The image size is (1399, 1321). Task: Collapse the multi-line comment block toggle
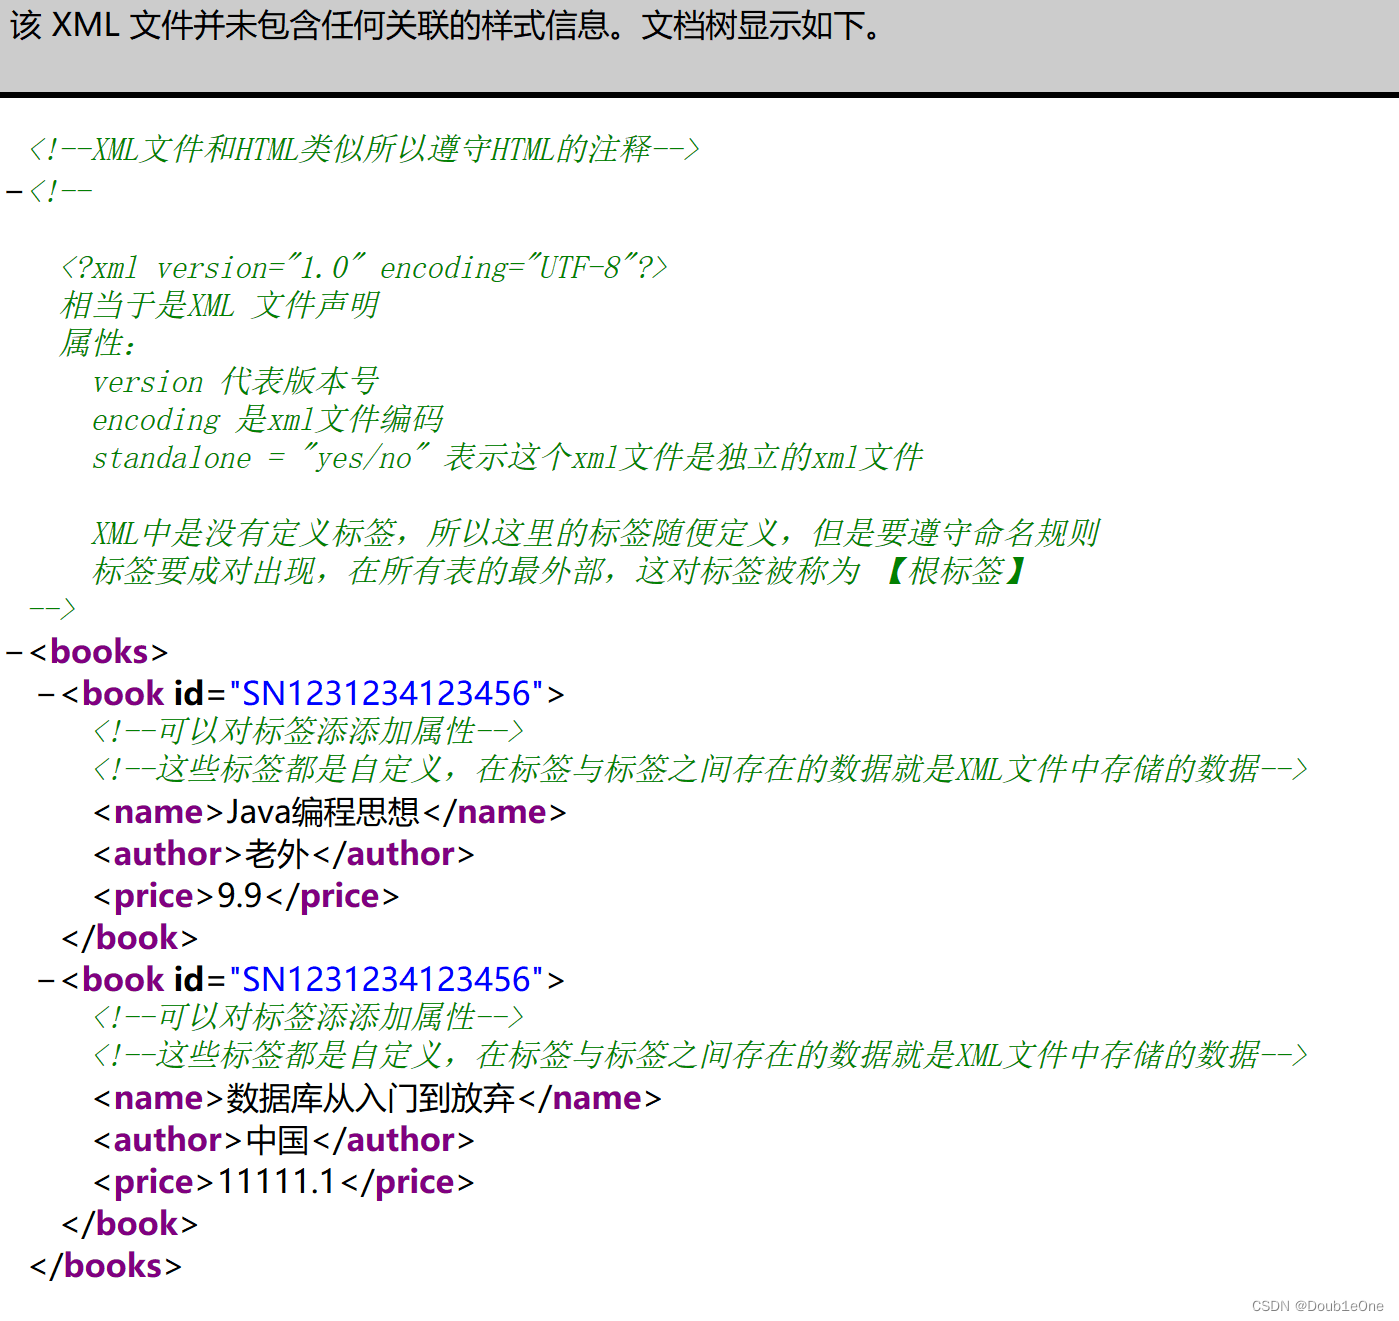(x=14, y=191)
